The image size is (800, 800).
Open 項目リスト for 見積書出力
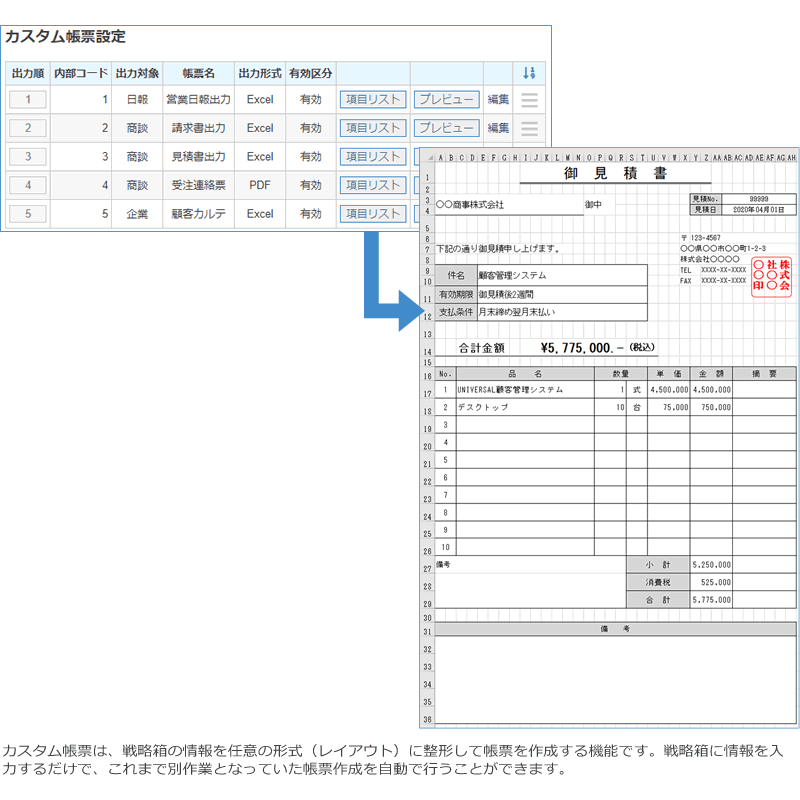[x=372, y=156]
